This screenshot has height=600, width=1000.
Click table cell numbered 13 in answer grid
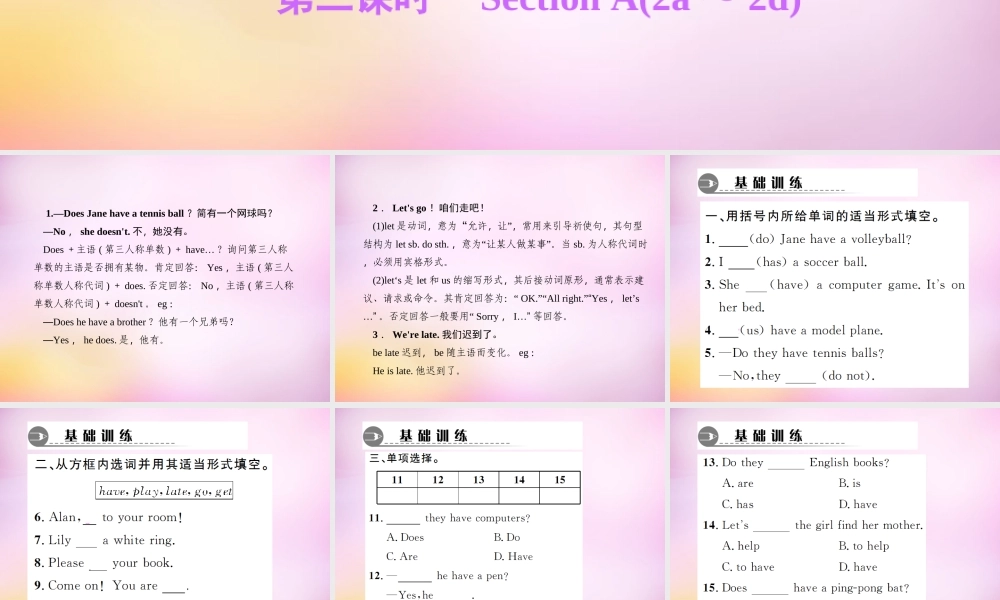coord(478,479)
